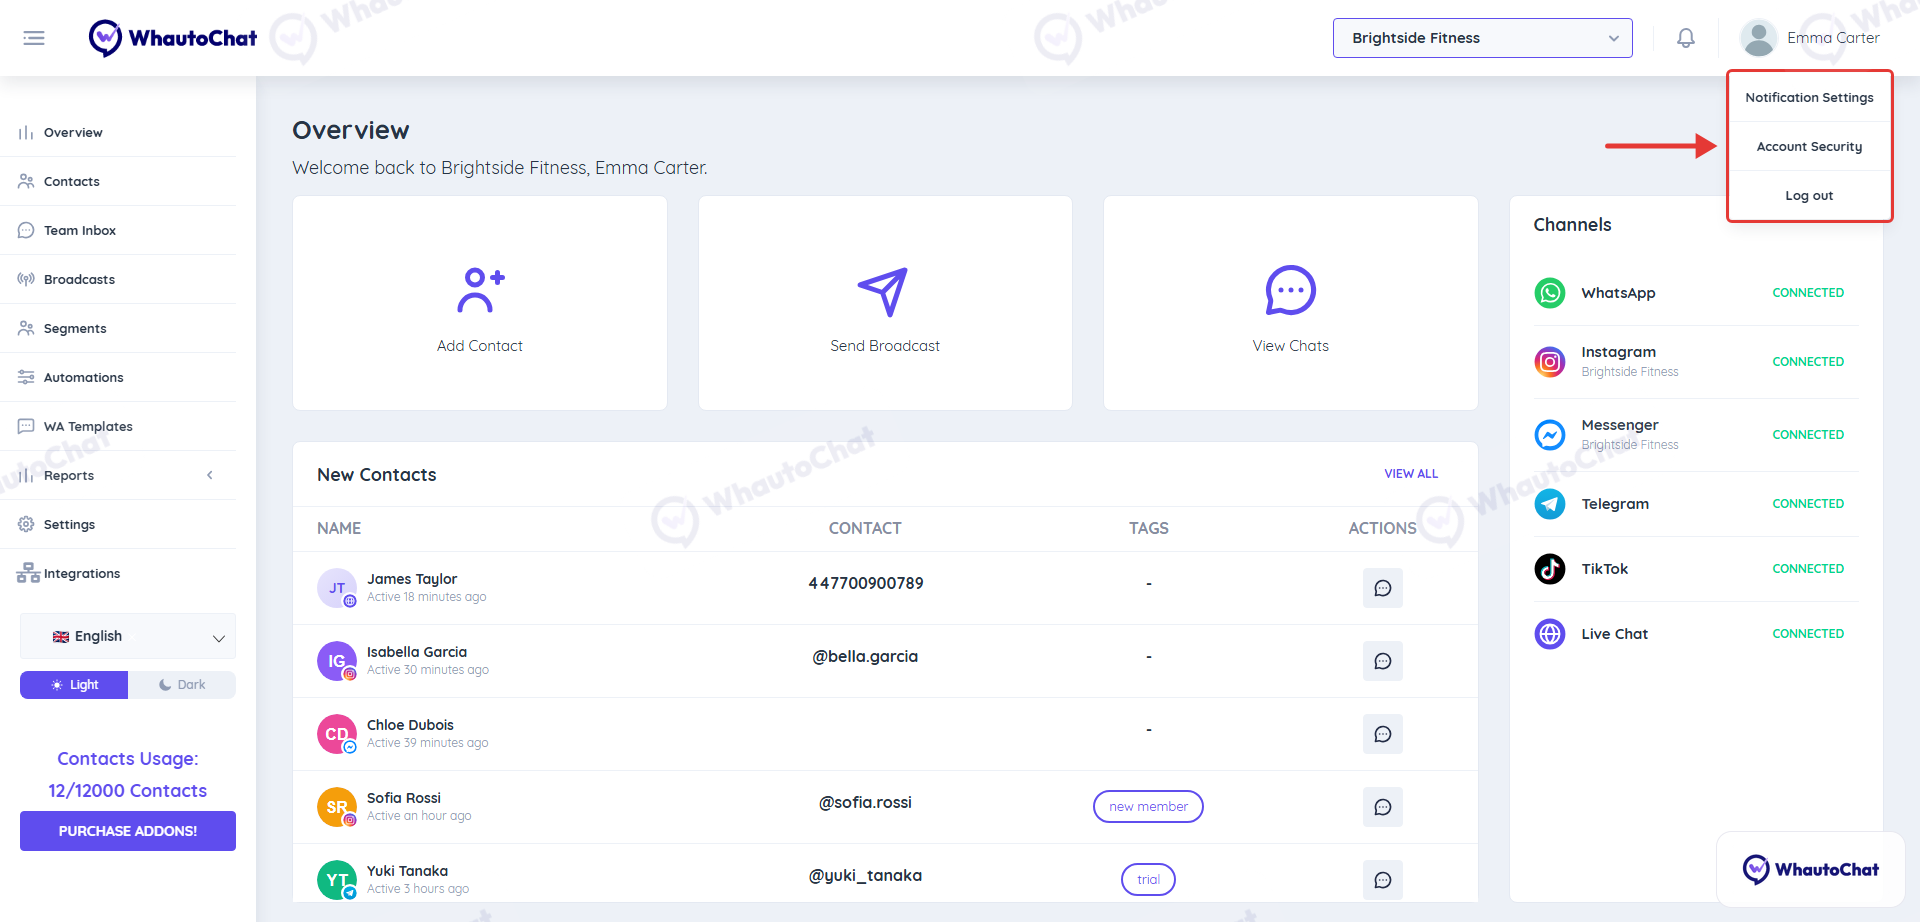Viewport: 1920px width, 922px height.
Task: Click the Messenger channel icon
Action: 1550,434
